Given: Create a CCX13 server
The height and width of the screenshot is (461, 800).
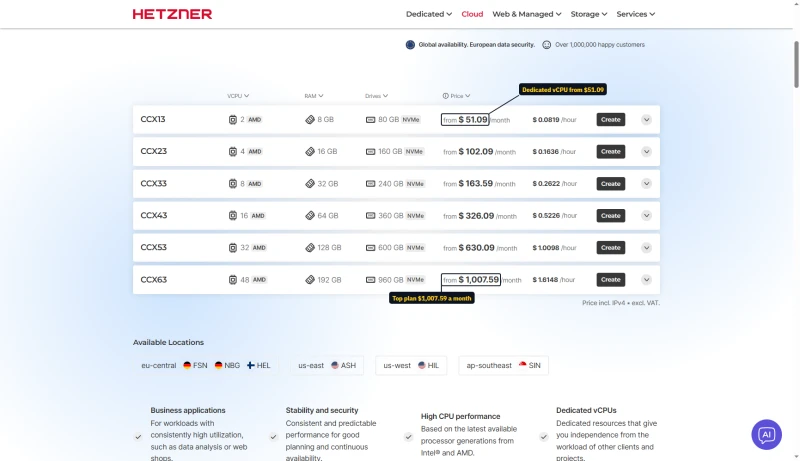Looking at the screenshot, I should click(611, 120).
